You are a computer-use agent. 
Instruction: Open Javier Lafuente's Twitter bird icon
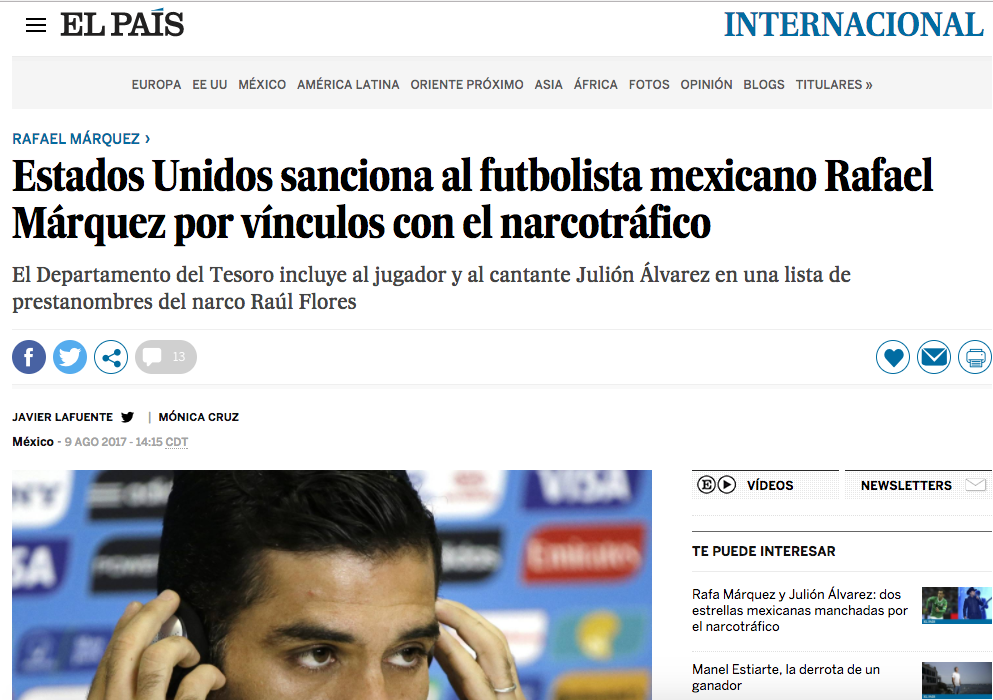pos(127,417)
